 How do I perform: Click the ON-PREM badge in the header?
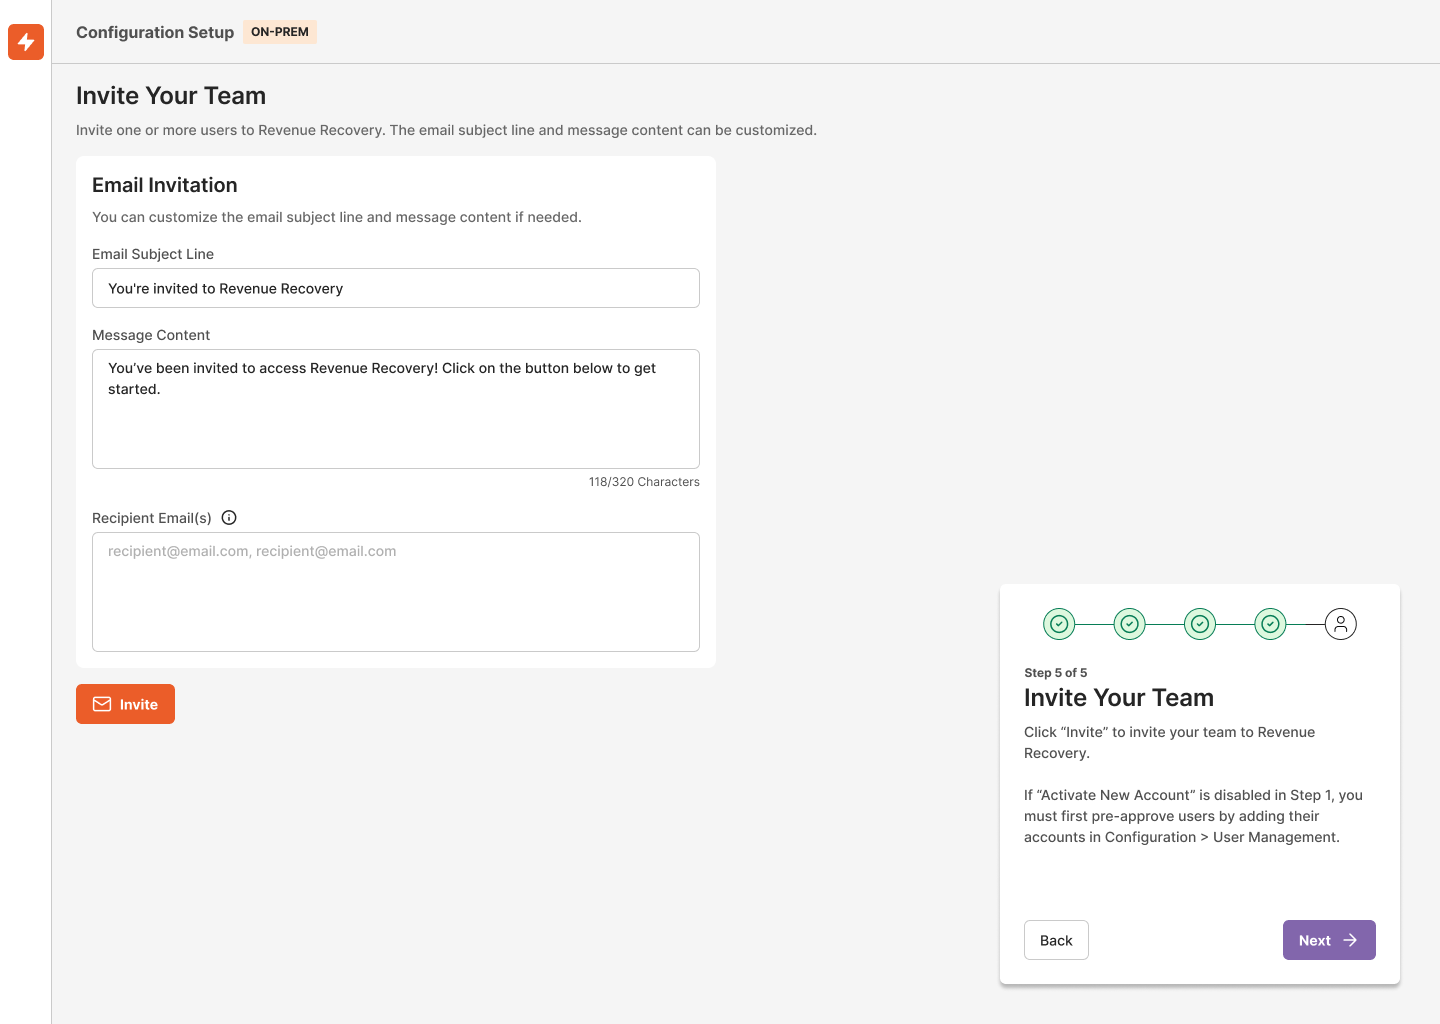(x=279, y=31)
